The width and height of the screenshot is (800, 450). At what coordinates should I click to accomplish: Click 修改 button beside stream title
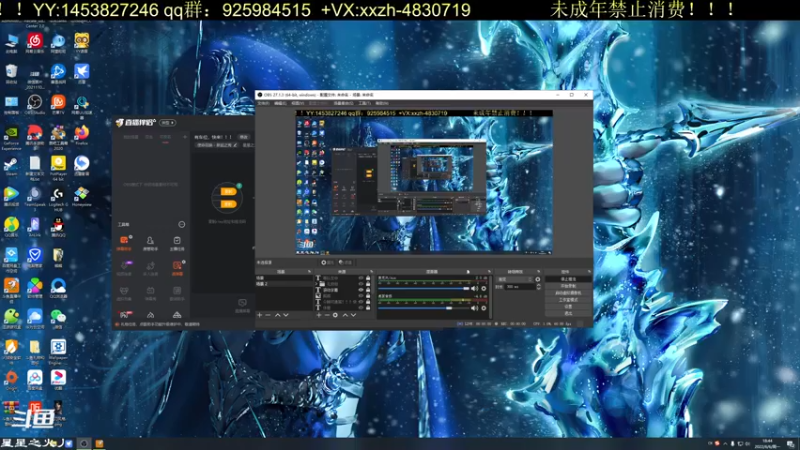click(x=244, y=137)
